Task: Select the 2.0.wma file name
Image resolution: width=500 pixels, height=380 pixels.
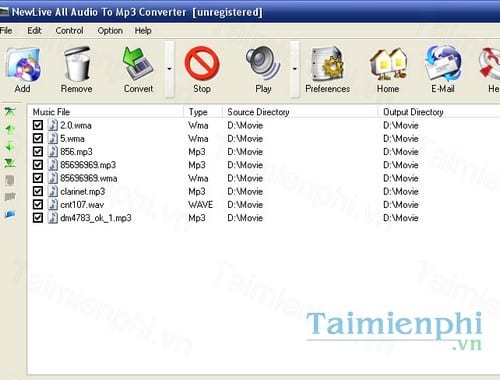Action: pyautogui.click(x=76, y=125)
